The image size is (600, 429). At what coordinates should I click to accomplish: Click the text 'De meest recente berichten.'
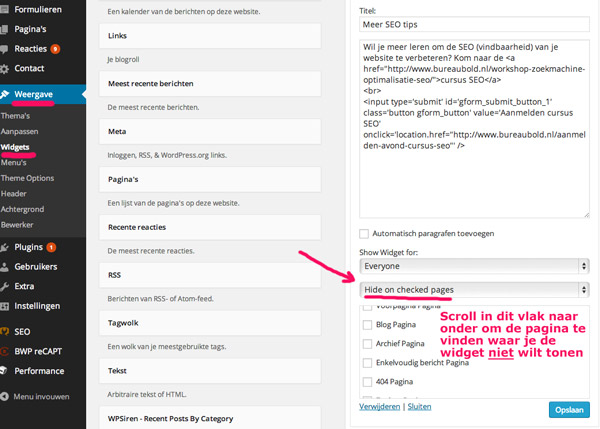click(x=153, y=108)
